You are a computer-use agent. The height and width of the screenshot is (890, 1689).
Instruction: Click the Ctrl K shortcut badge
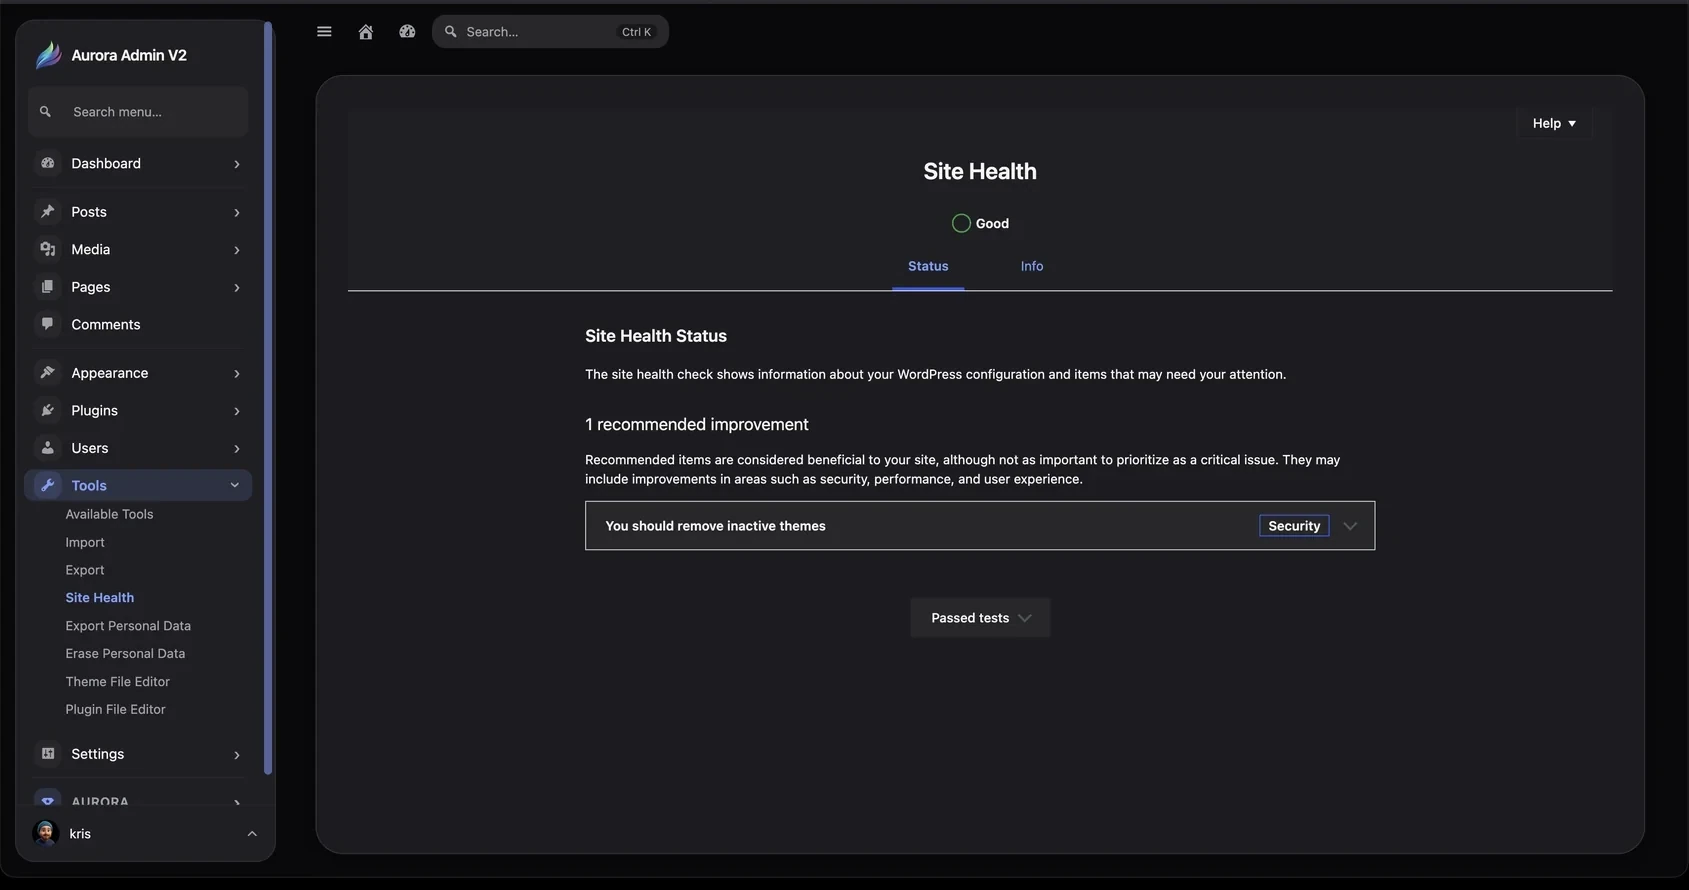pyautogui.click(x=636, y=32)
